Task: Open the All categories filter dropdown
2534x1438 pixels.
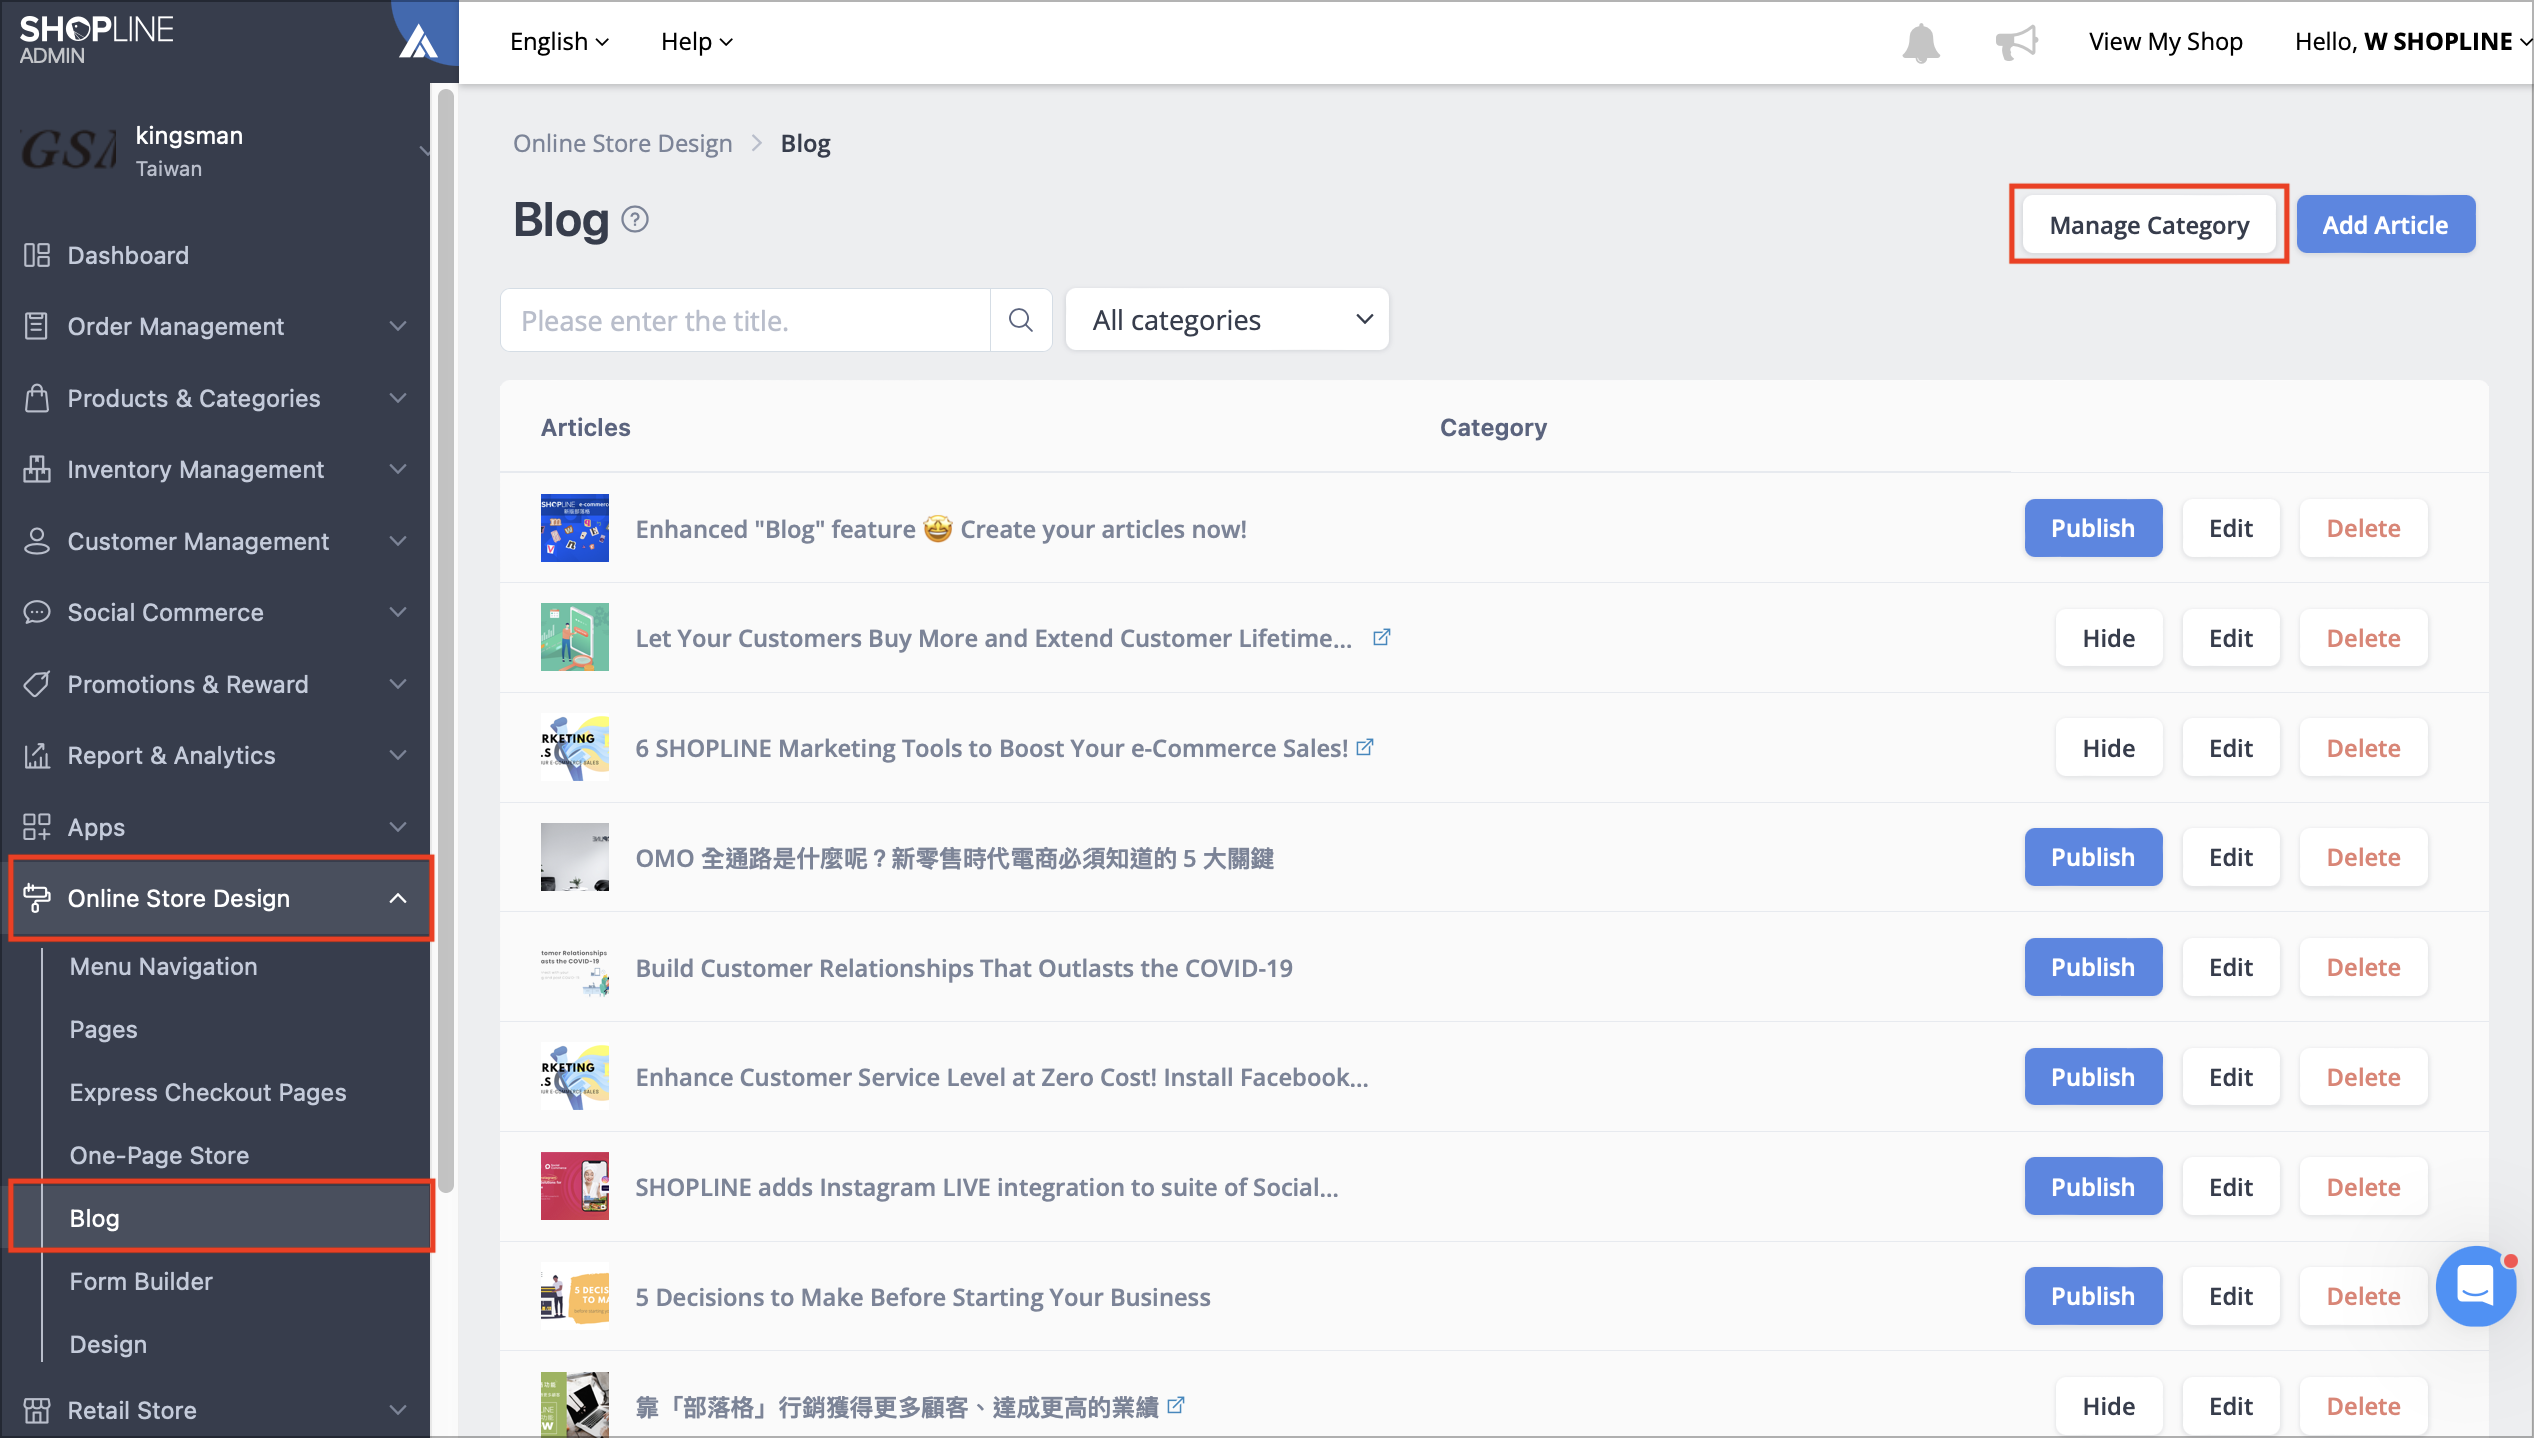Action: pos(1227,320)
